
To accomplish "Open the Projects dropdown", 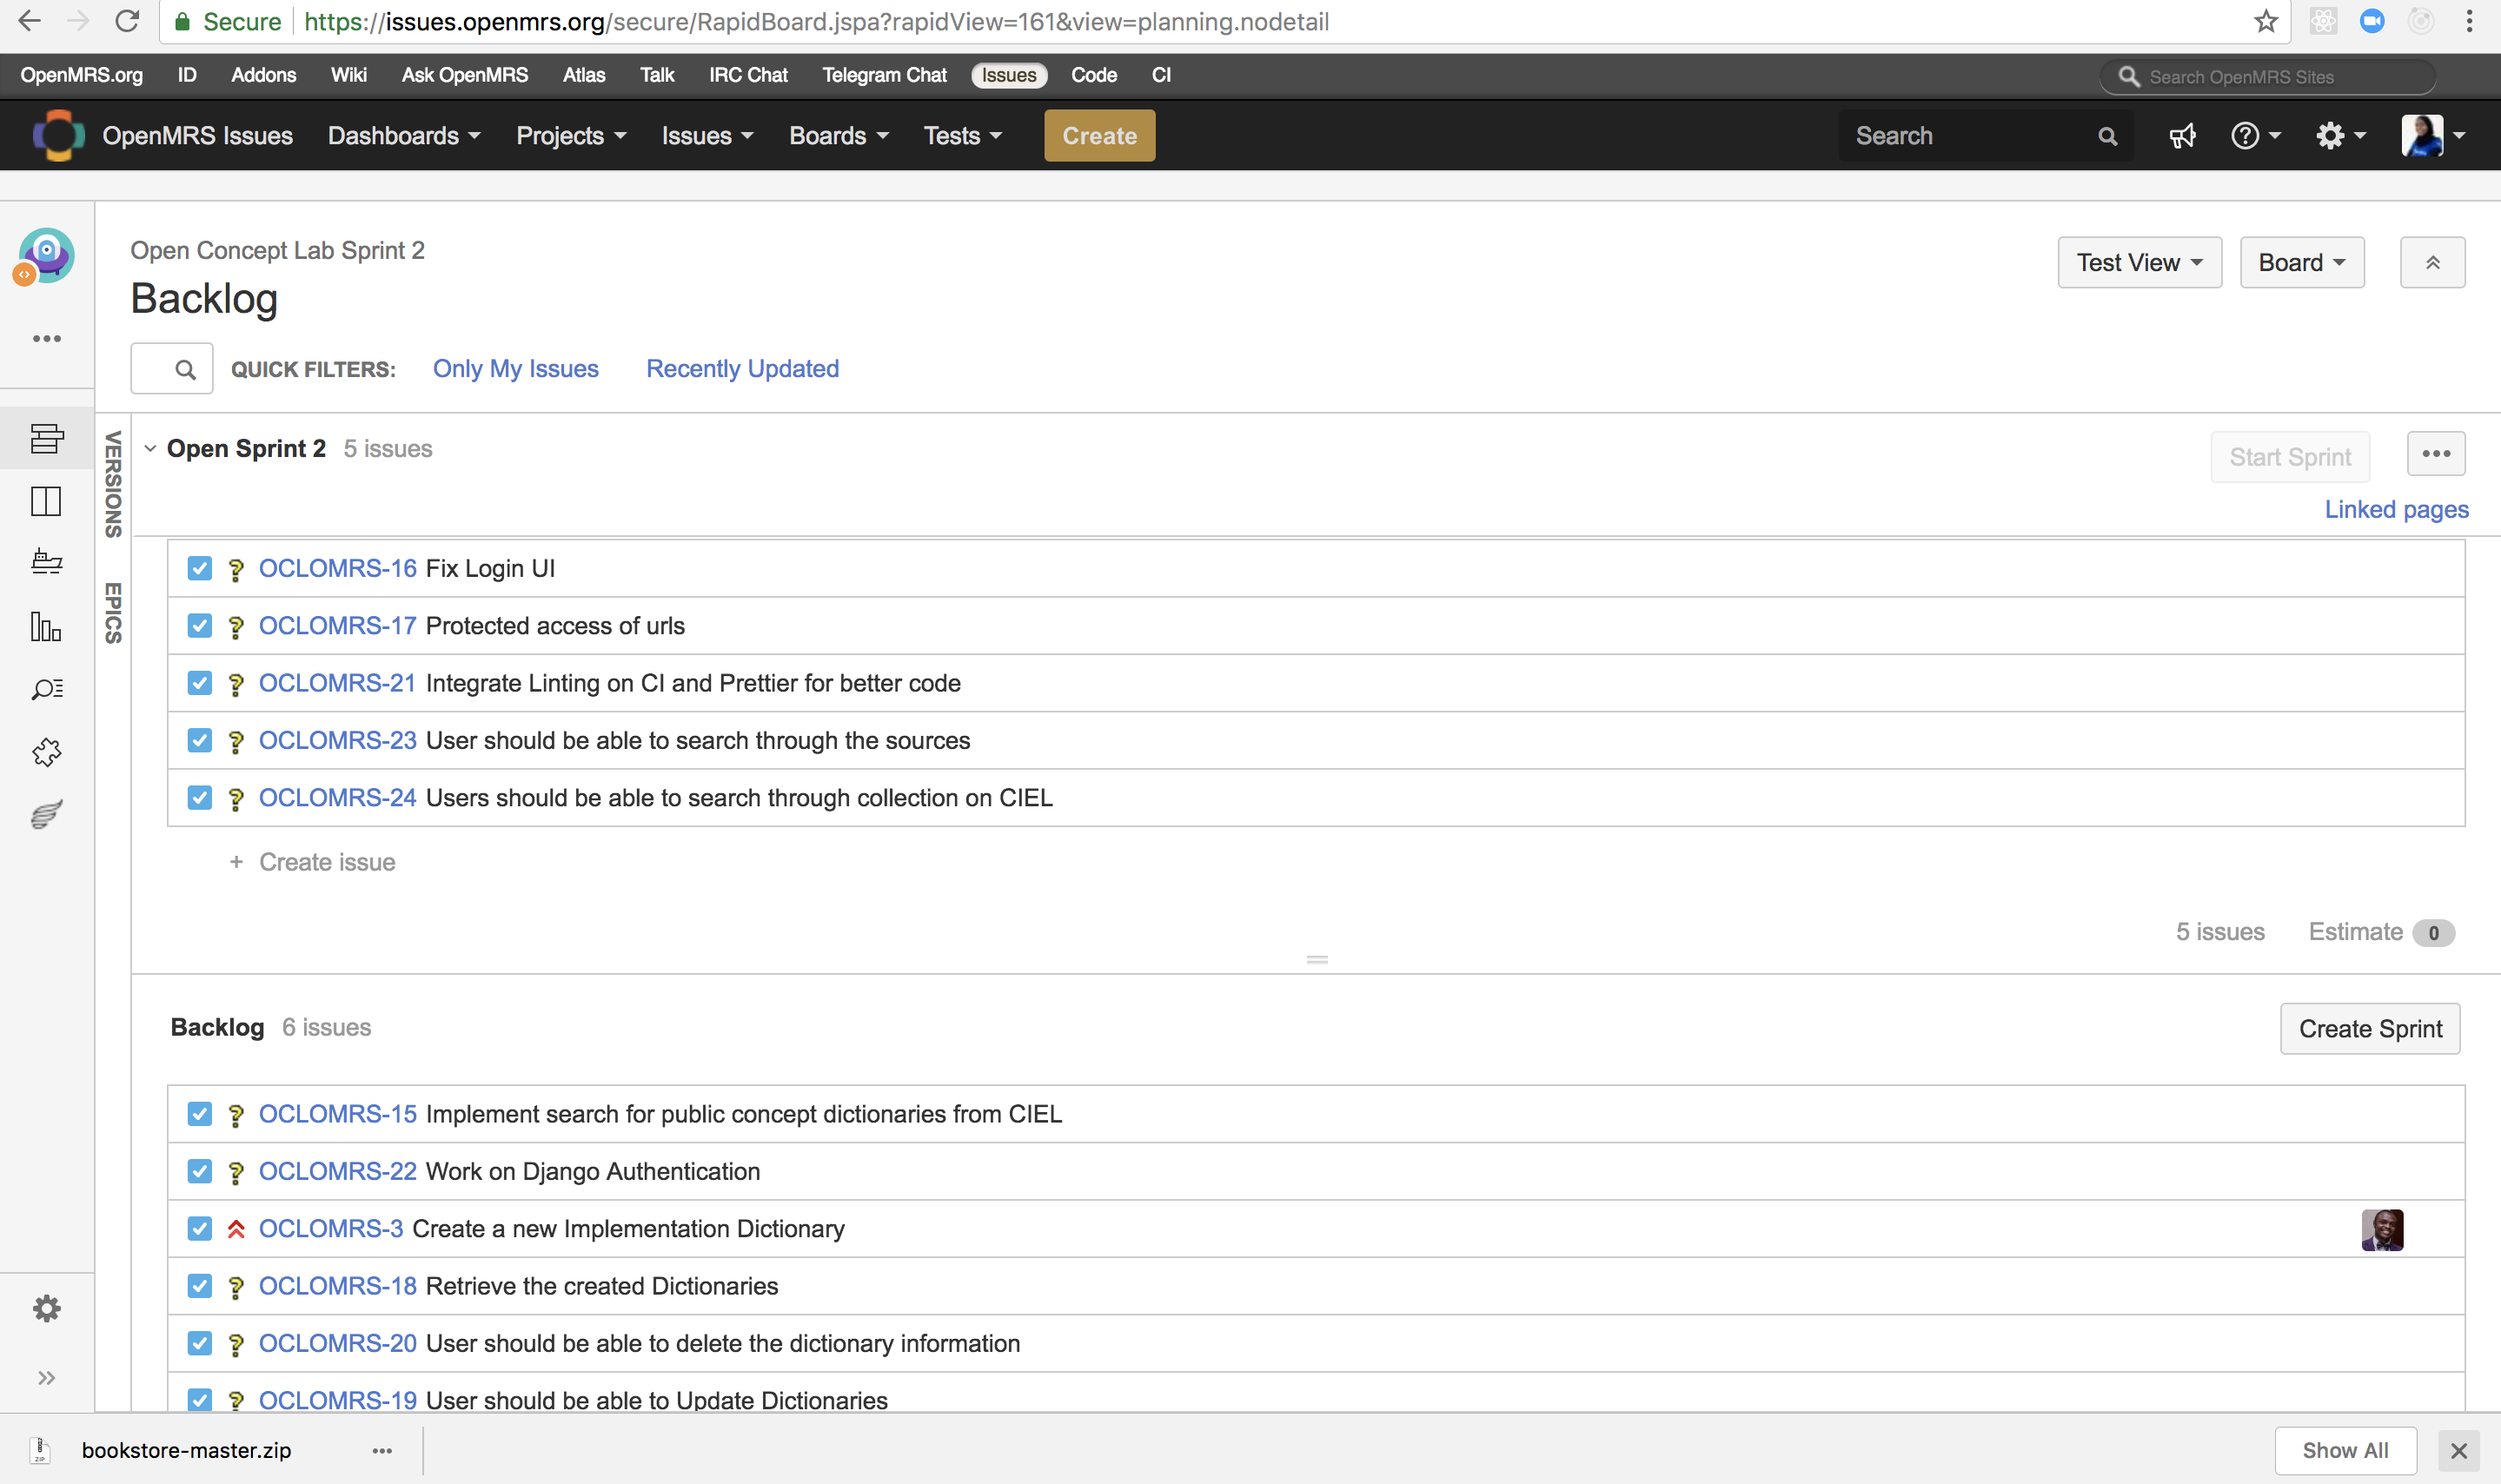I will click(571, 136).
